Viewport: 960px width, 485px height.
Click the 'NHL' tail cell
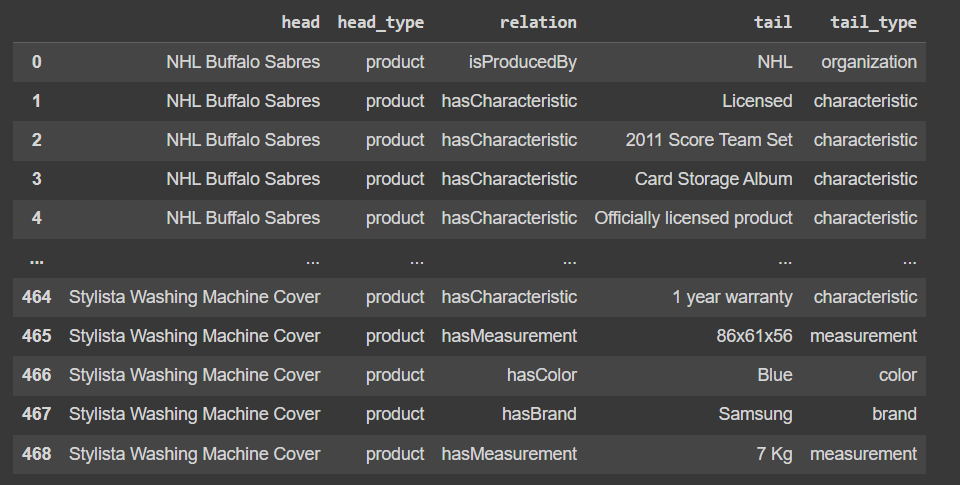point(774,62)
